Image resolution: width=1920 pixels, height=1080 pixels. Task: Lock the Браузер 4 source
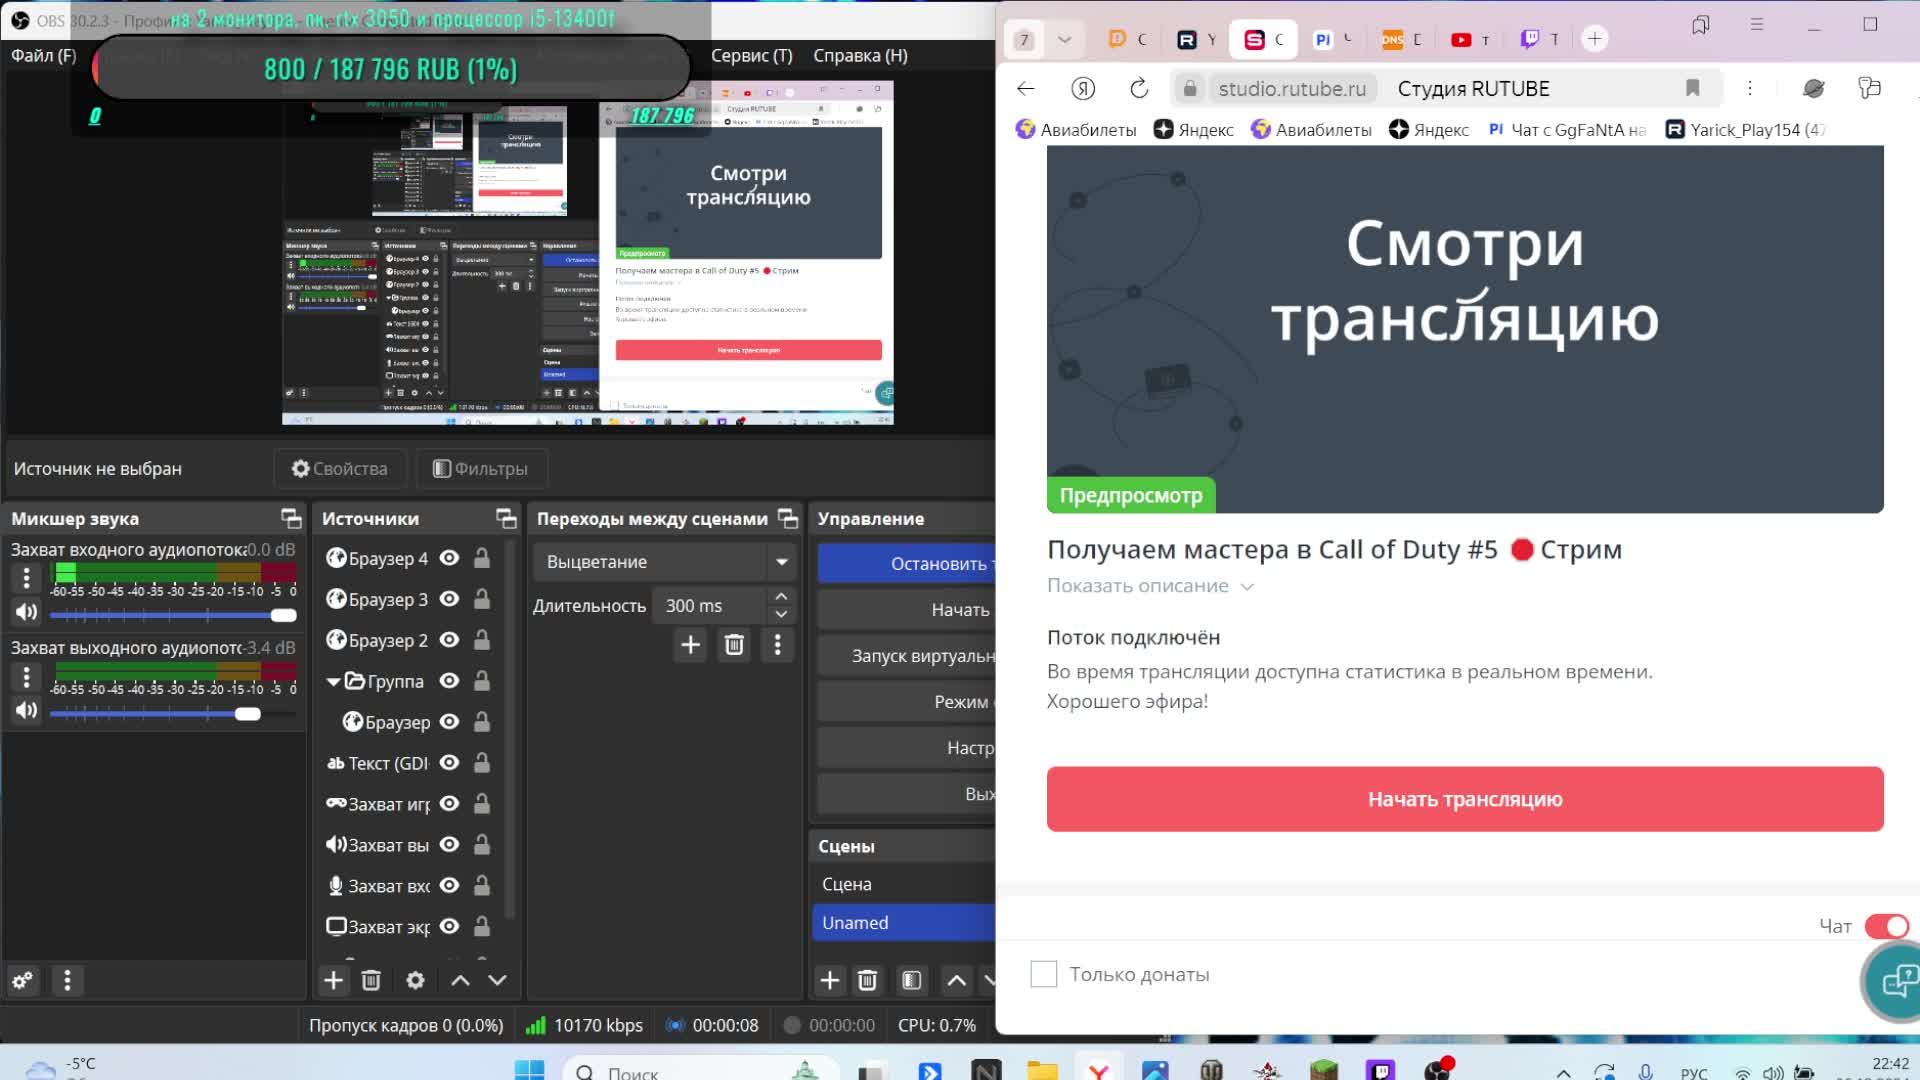(x=481, y=558)
